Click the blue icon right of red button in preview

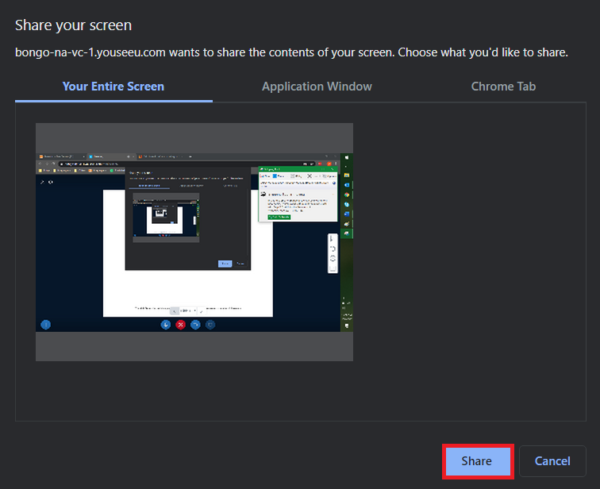(196, 325)
